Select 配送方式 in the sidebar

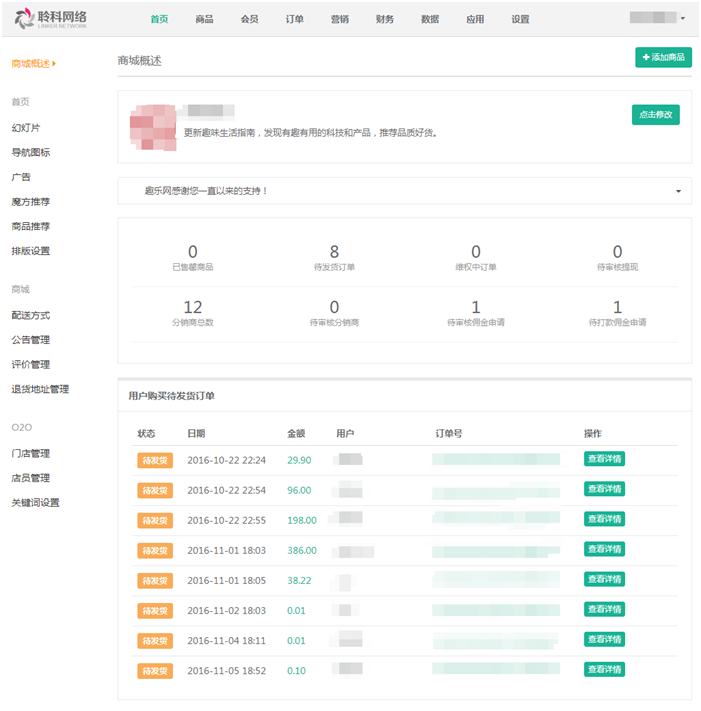(30, 315)
